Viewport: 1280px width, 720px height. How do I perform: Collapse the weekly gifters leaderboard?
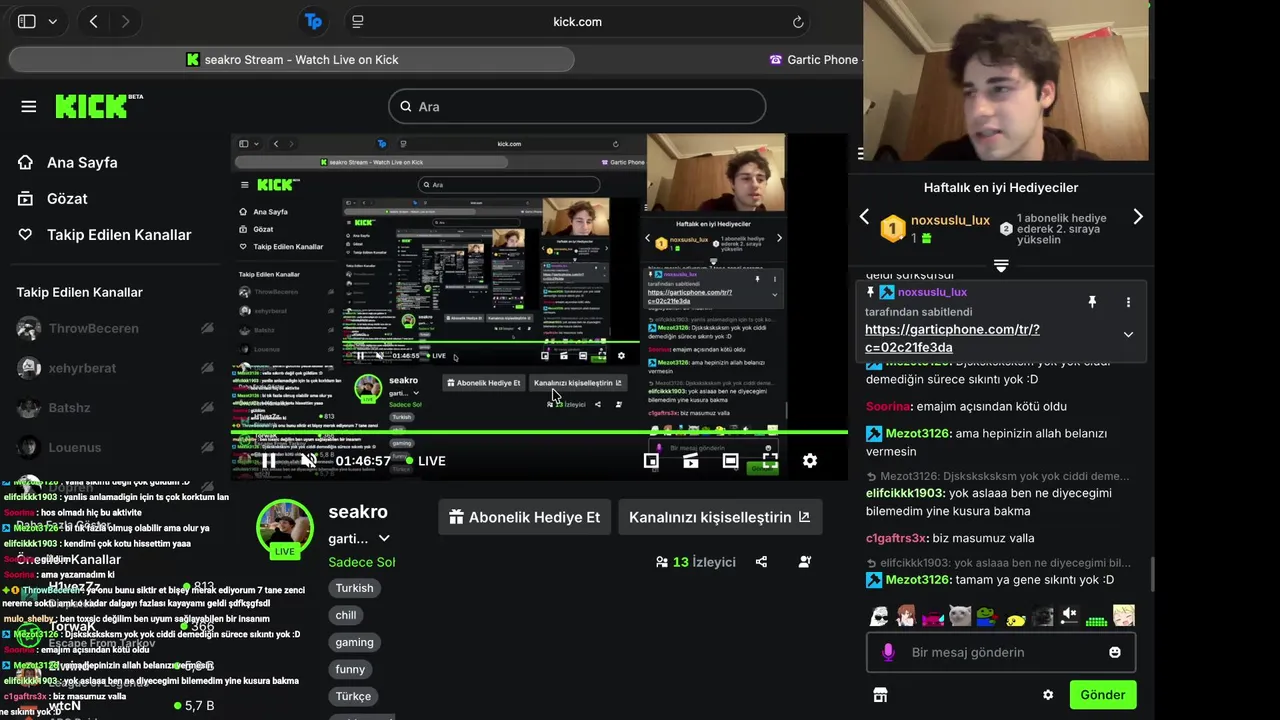(1001, 265)
